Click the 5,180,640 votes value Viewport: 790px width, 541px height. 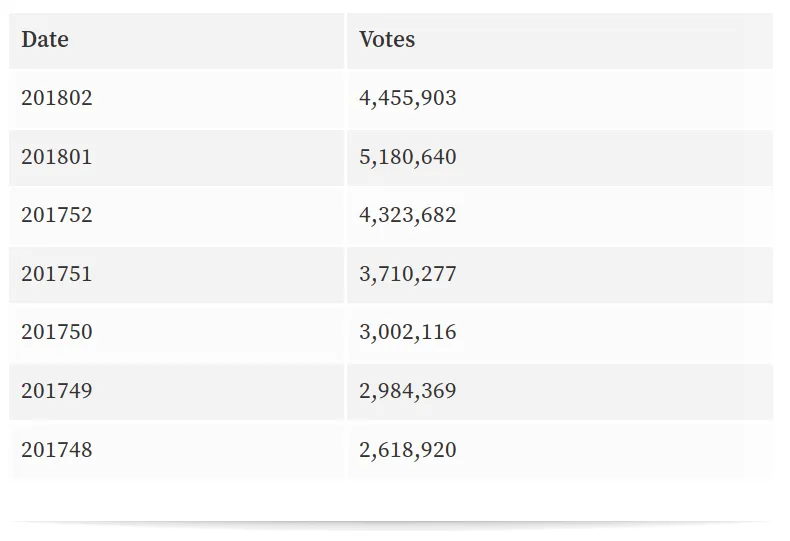click(408, 157)
